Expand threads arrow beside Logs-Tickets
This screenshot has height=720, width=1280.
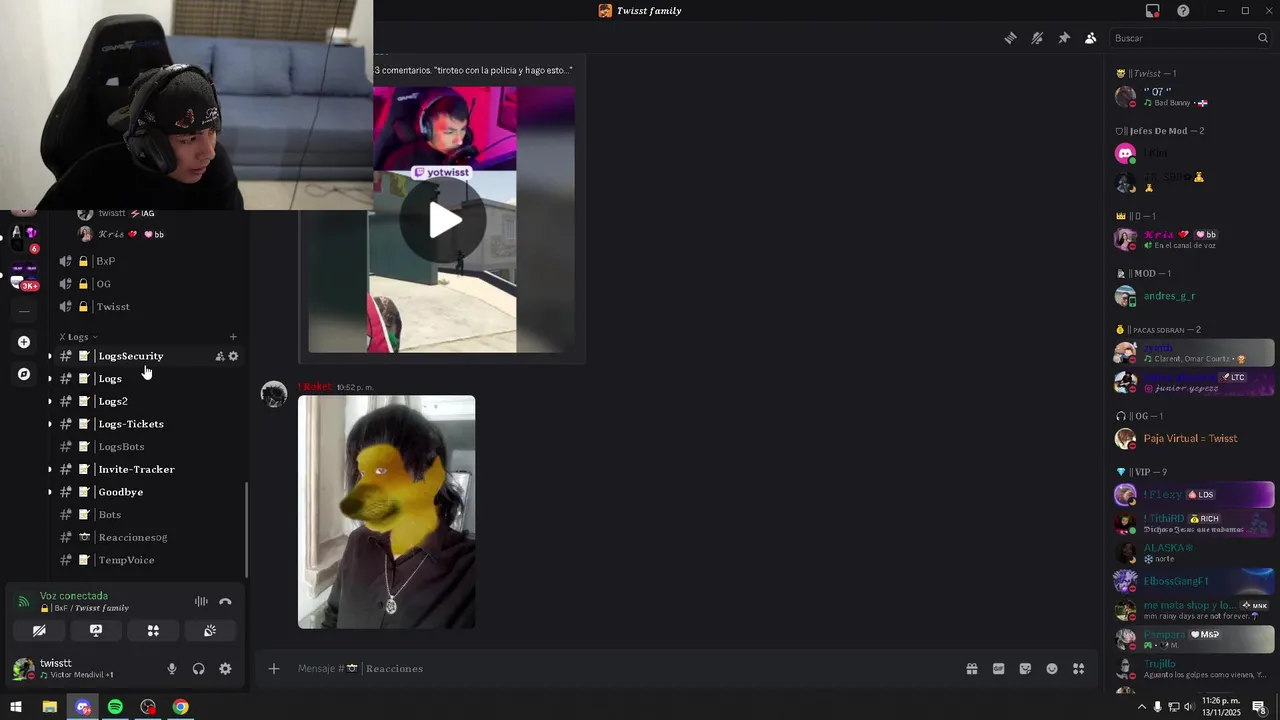(50, 424)
